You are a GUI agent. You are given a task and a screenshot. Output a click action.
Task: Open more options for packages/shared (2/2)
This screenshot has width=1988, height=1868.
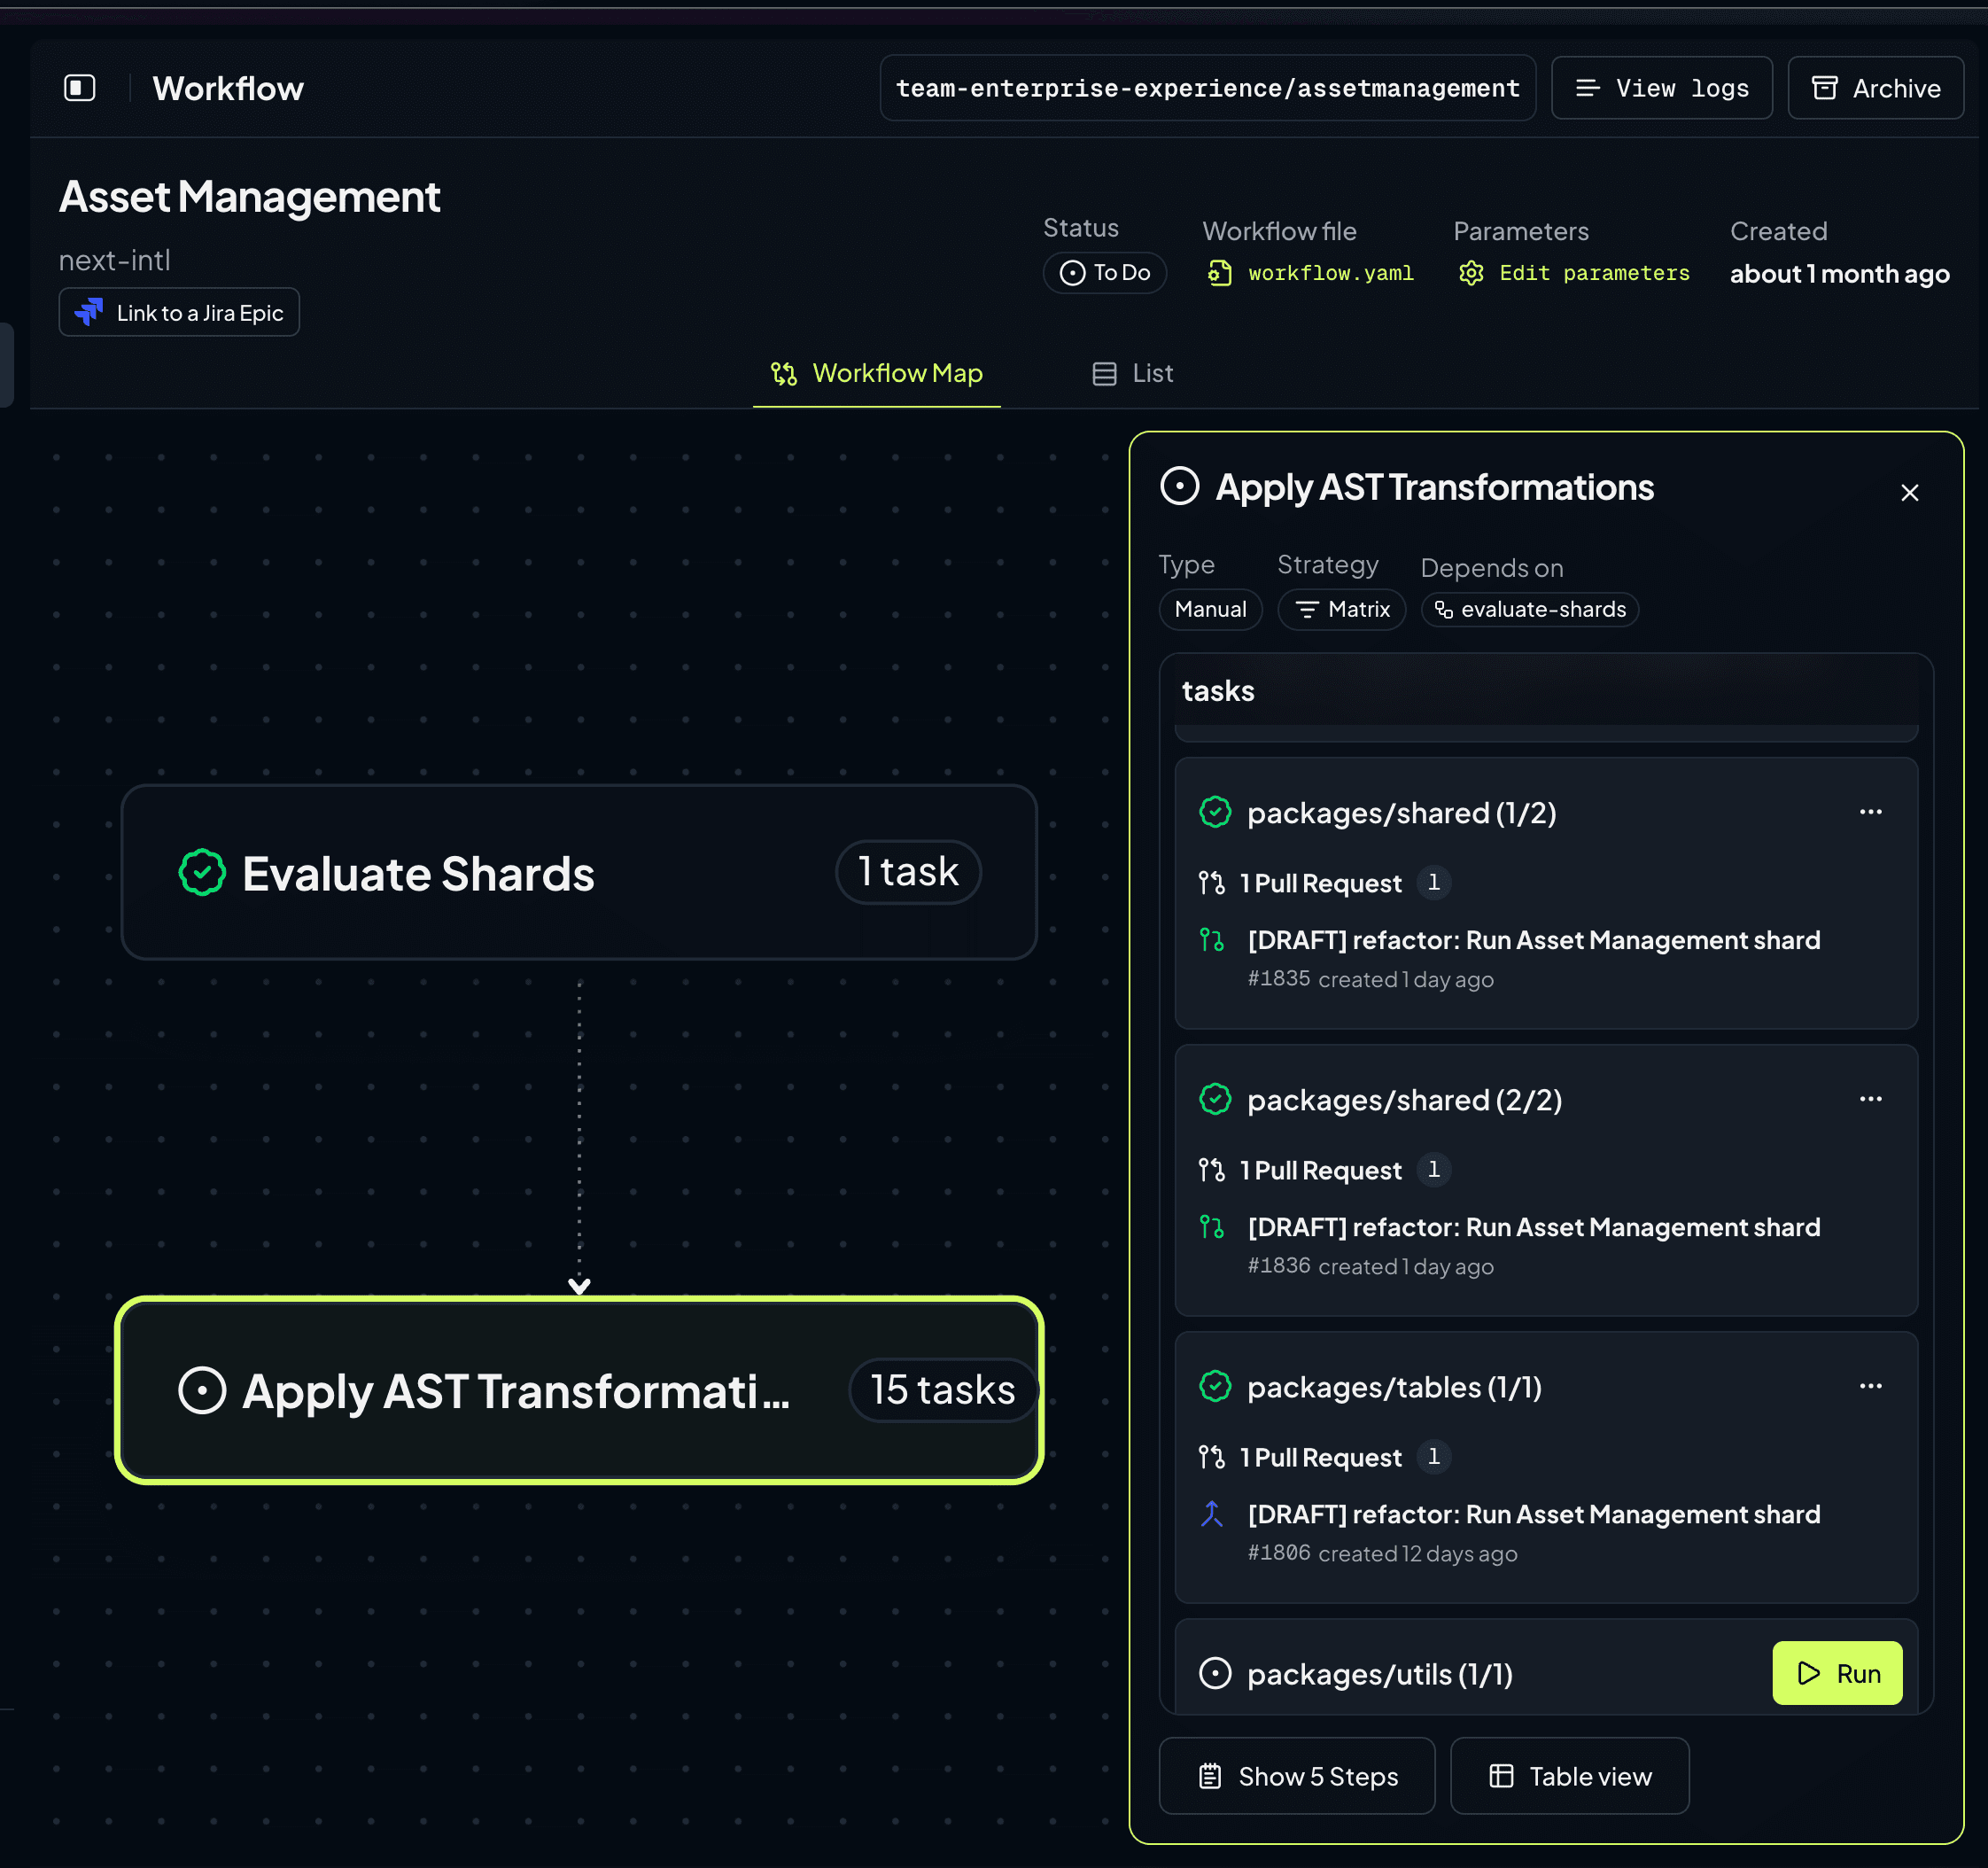click(x=1870, y=1099)
